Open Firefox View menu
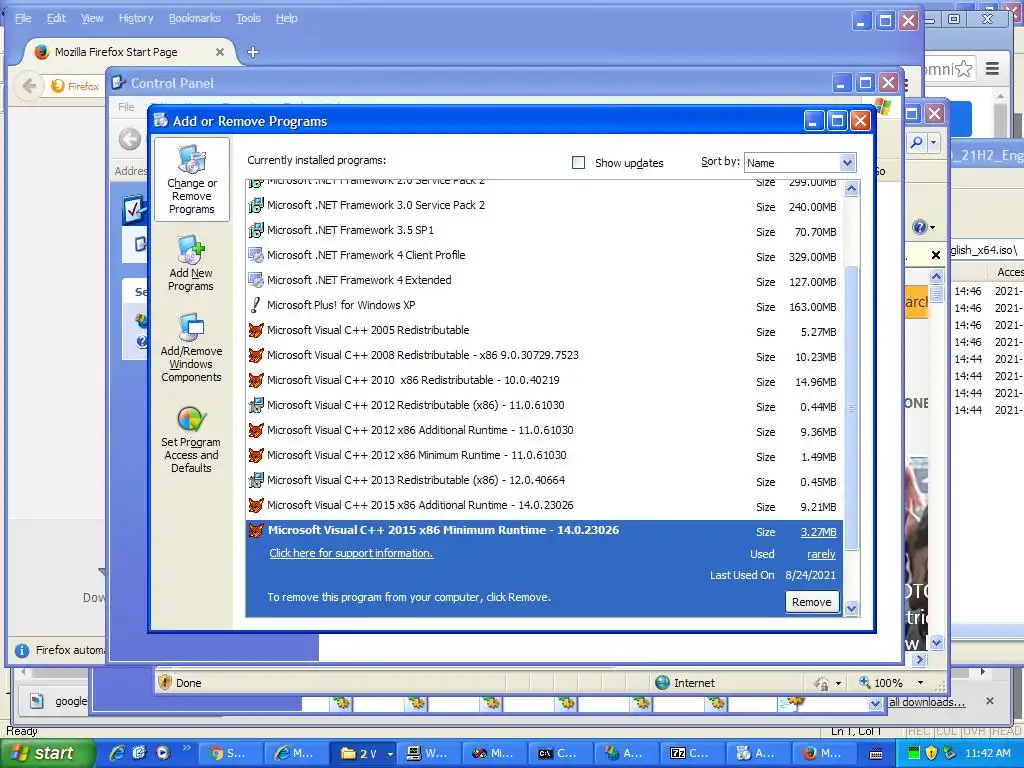1024x768 pixels. (92, 18)
